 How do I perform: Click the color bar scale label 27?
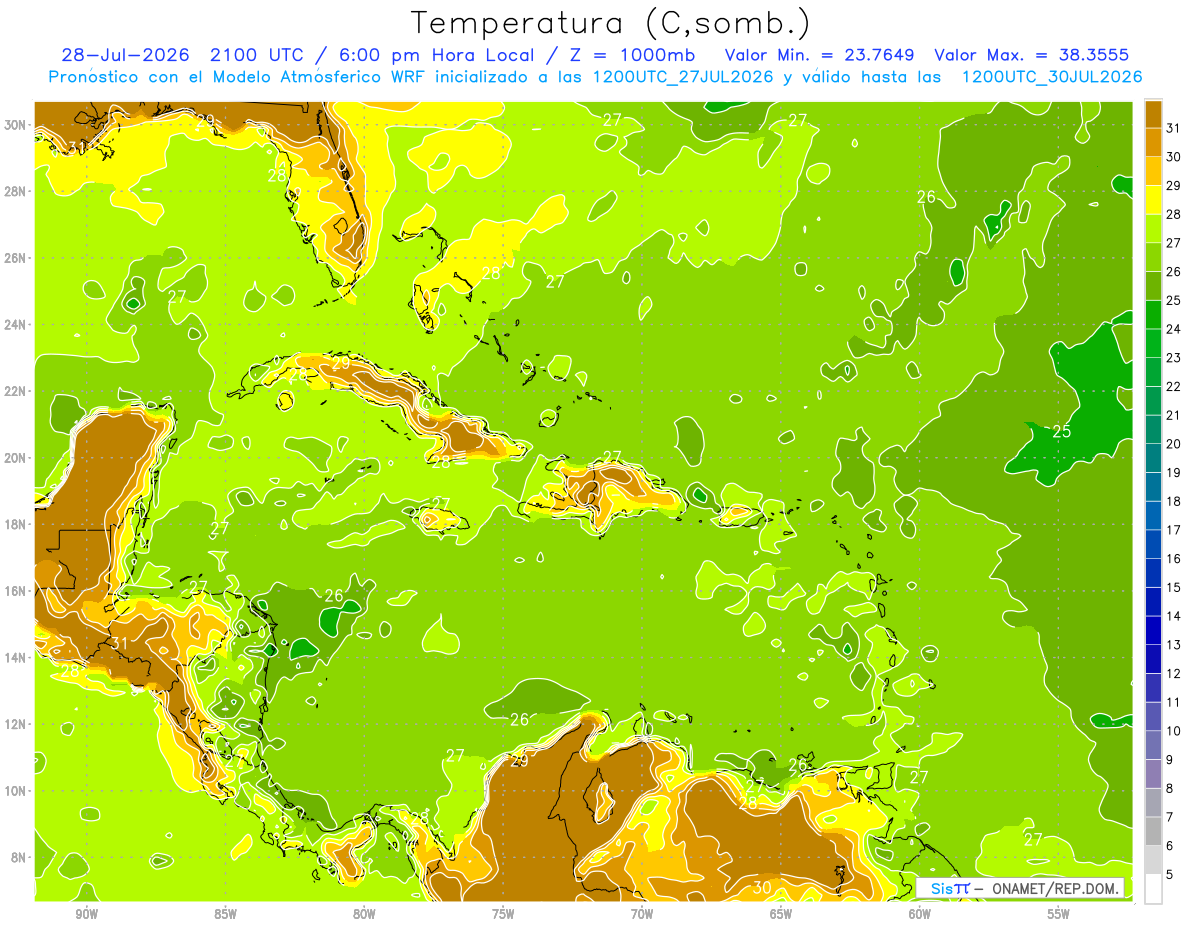coord(1174,242)
